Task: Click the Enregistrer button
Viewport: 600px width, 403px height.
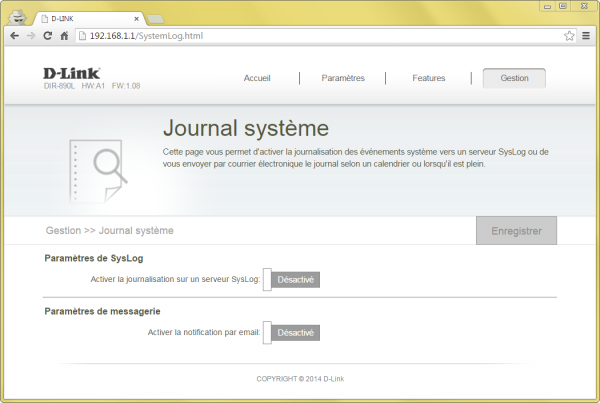Action: [516, 231]
